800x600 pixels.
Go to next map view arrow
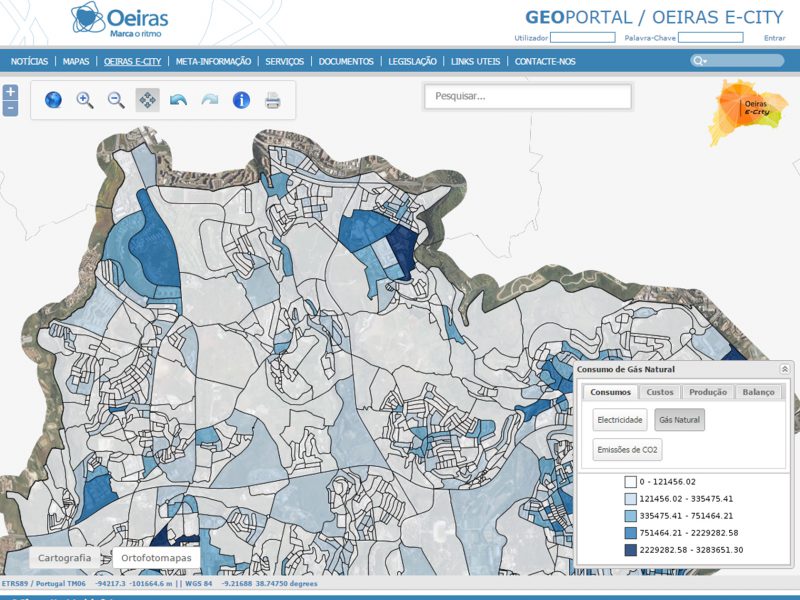[x=210, y=100]
